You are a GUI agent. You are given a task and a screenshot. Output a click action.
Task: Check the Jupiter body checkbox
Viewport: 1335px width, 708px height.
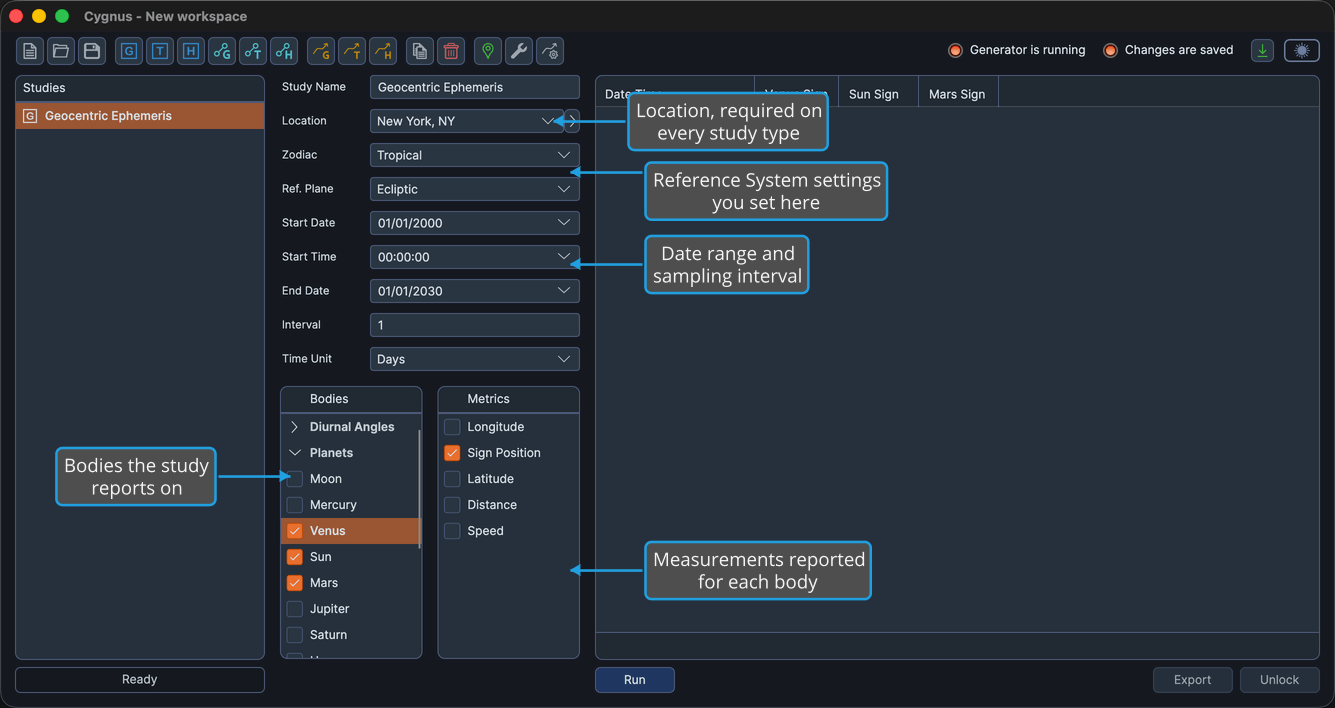tap(295, 609)
